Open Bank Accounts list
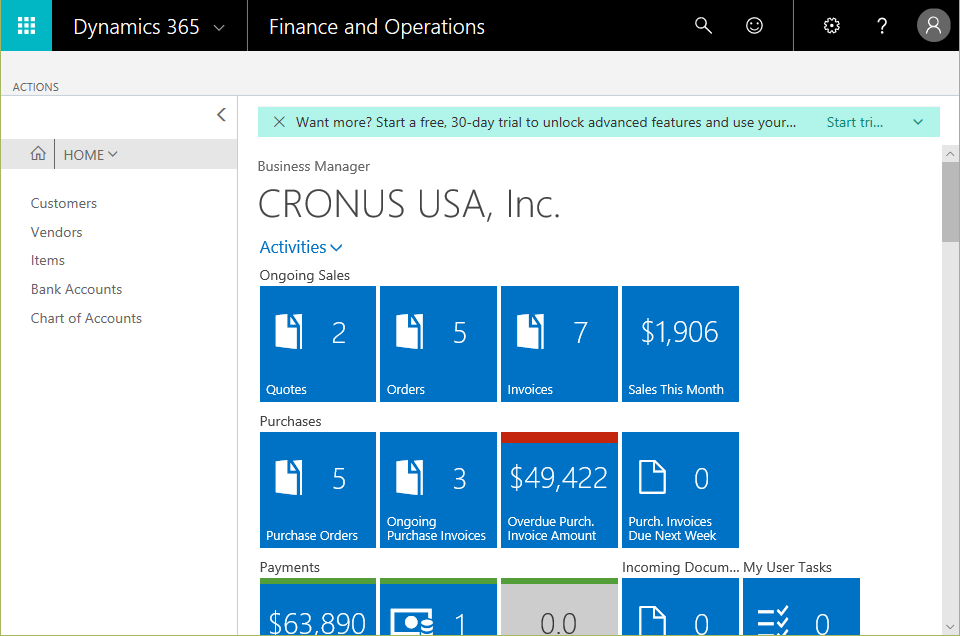 point(77,289)
